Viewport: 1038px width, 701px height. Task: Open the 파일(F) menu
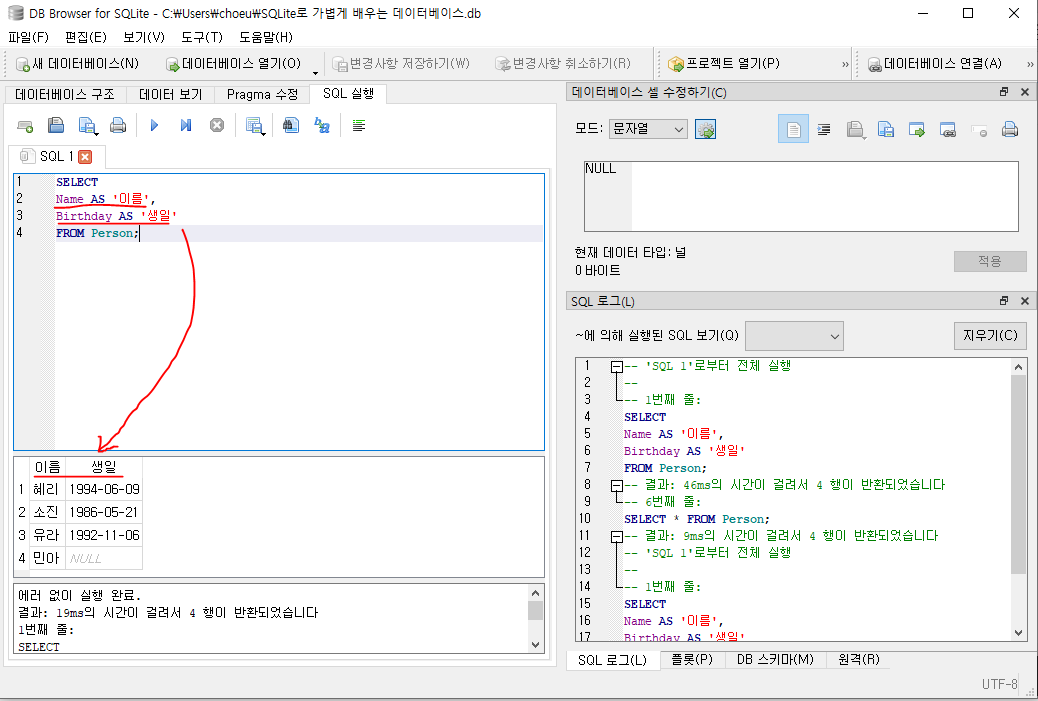[x=28, y=37]
